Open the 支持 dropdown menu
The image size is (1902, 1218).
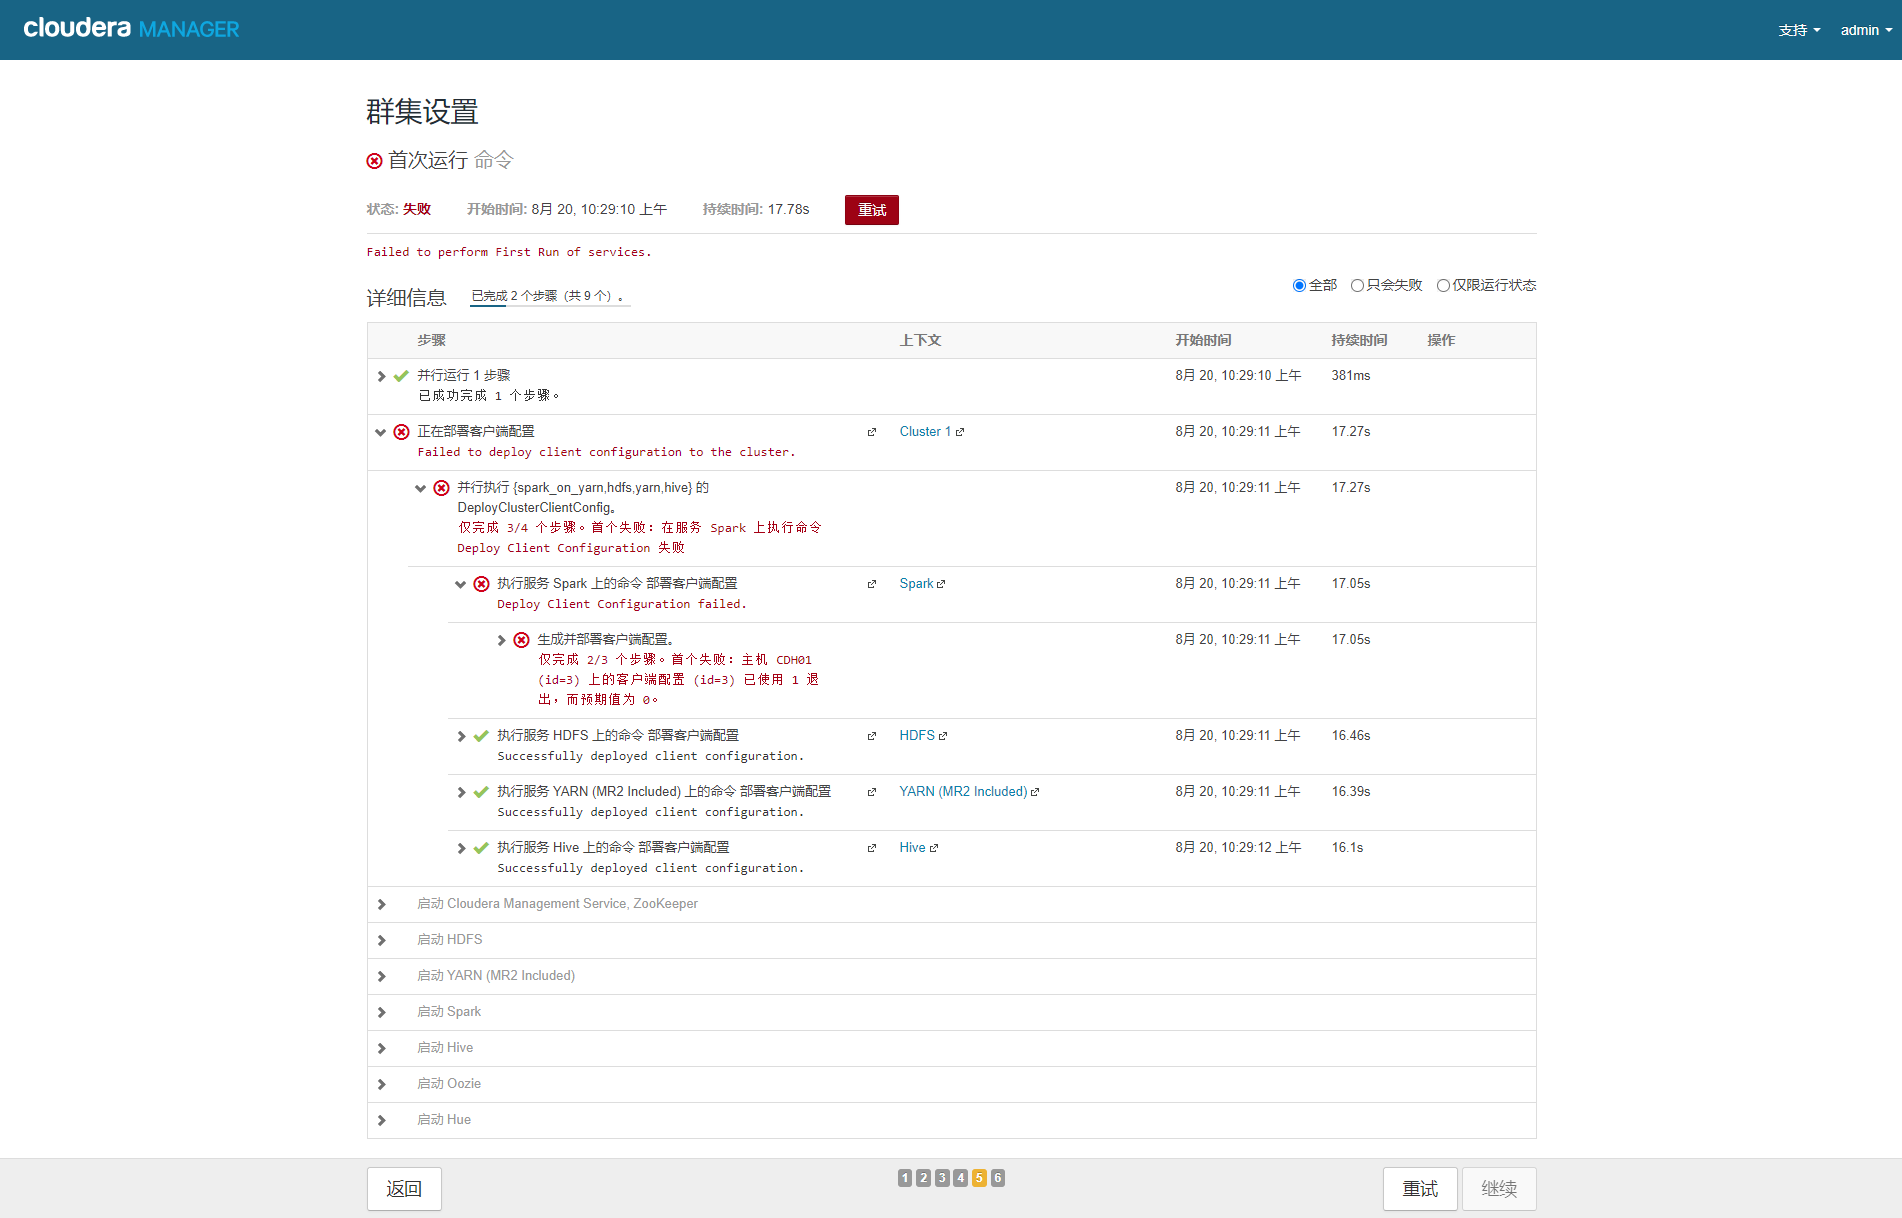click(1799, 30)
